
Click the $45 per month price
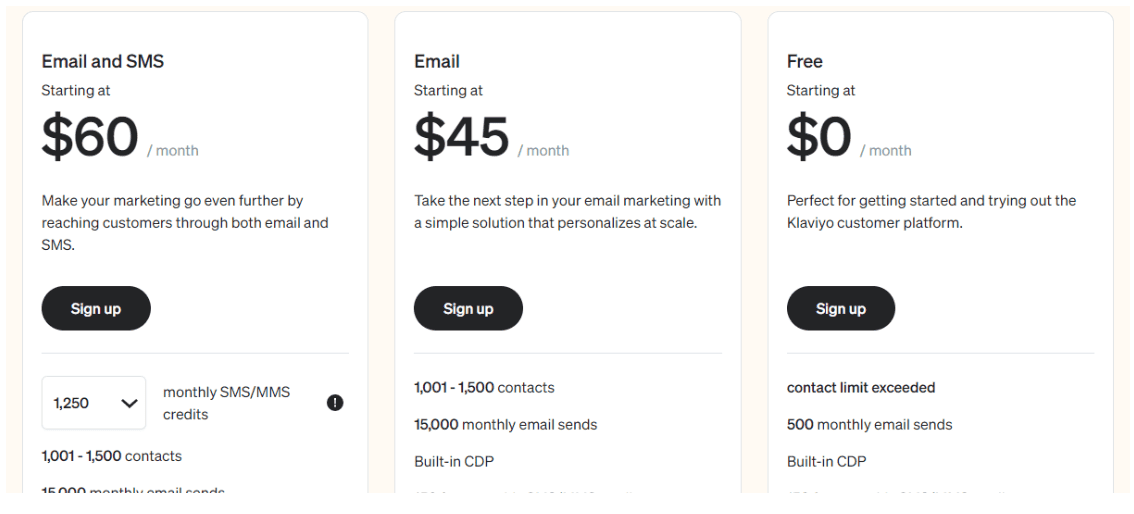[492, 137]
